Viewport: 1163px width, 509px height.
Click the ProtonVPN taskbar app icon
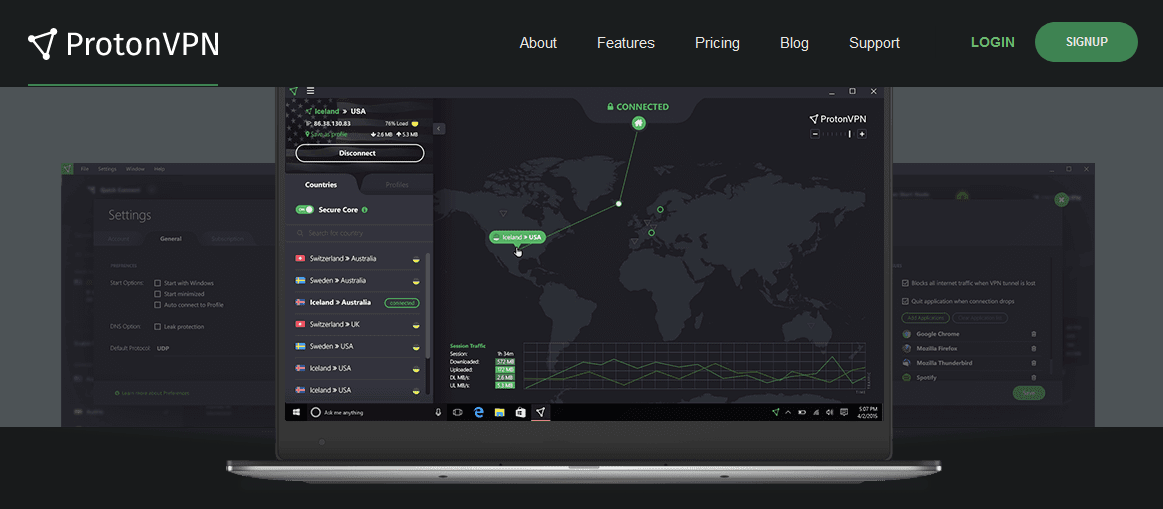541,413
